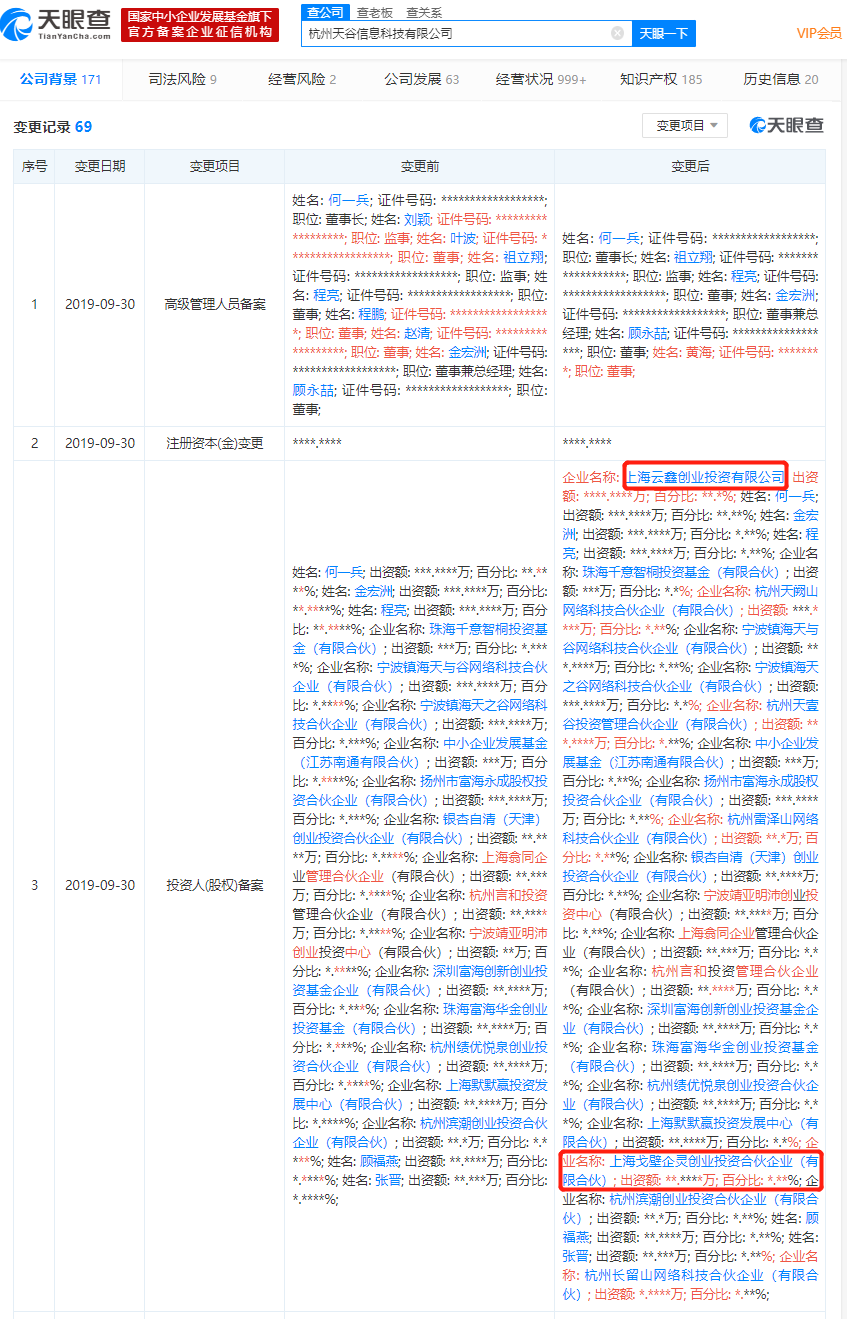Open 刘颖 profile link in 变更前 column

(417, 219)
